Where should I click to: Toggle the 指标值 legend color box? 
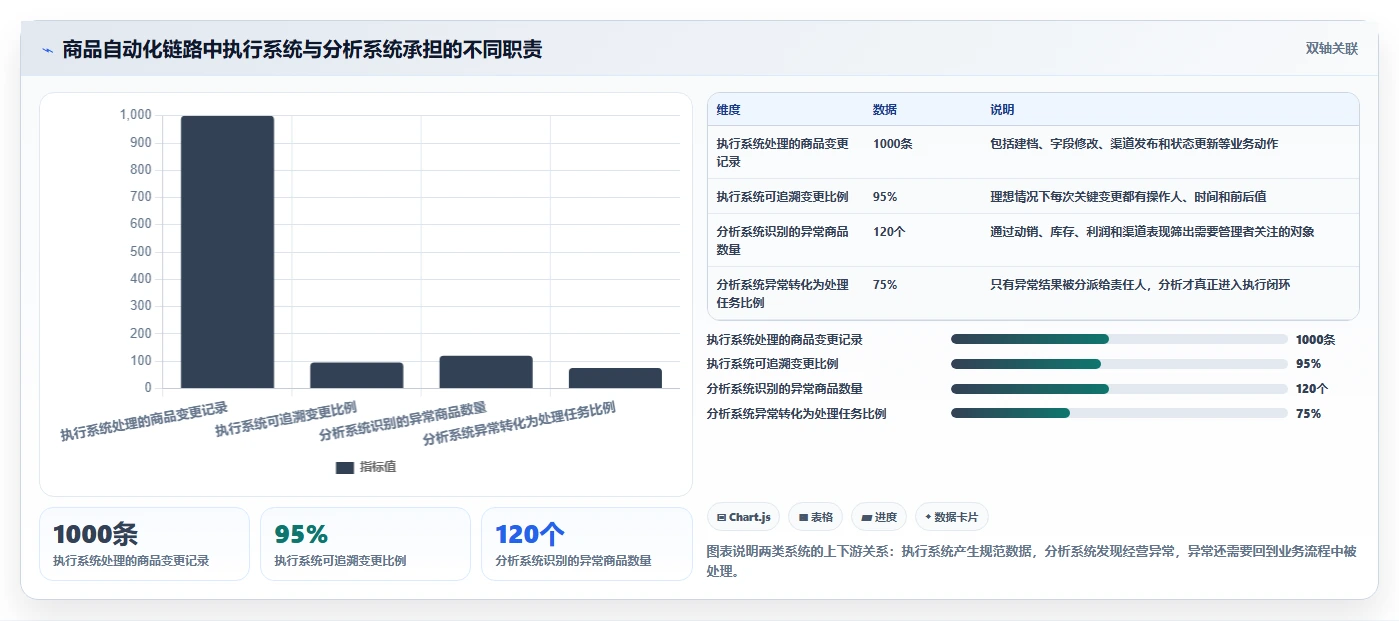click(345, 467)
